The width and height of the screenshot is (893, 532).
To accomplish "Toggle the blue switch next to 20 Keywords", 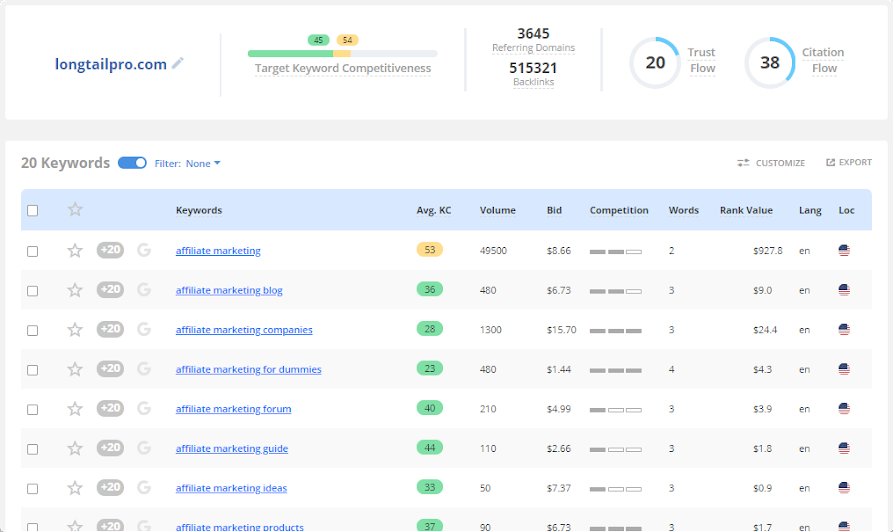I will (x=132, y=163).
